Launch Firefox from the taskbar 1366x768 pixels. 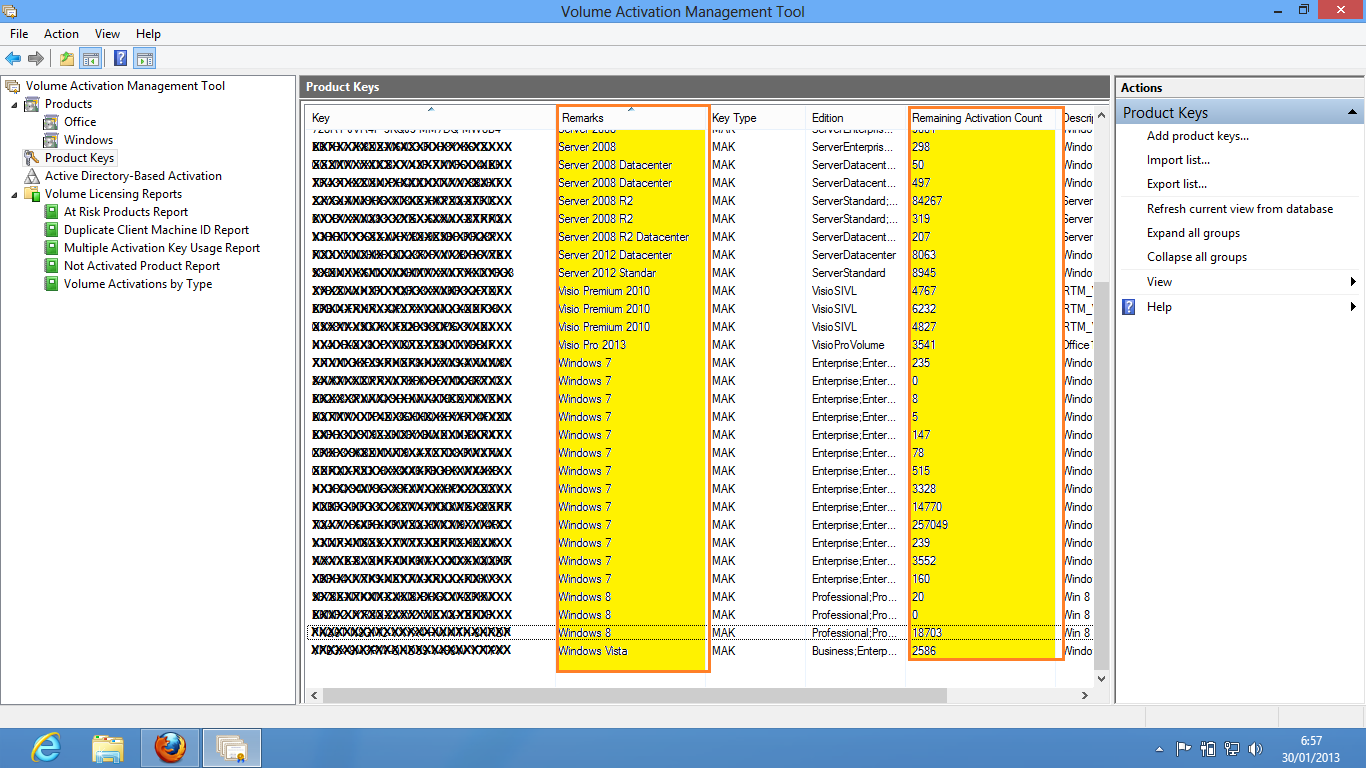[169, 747]
